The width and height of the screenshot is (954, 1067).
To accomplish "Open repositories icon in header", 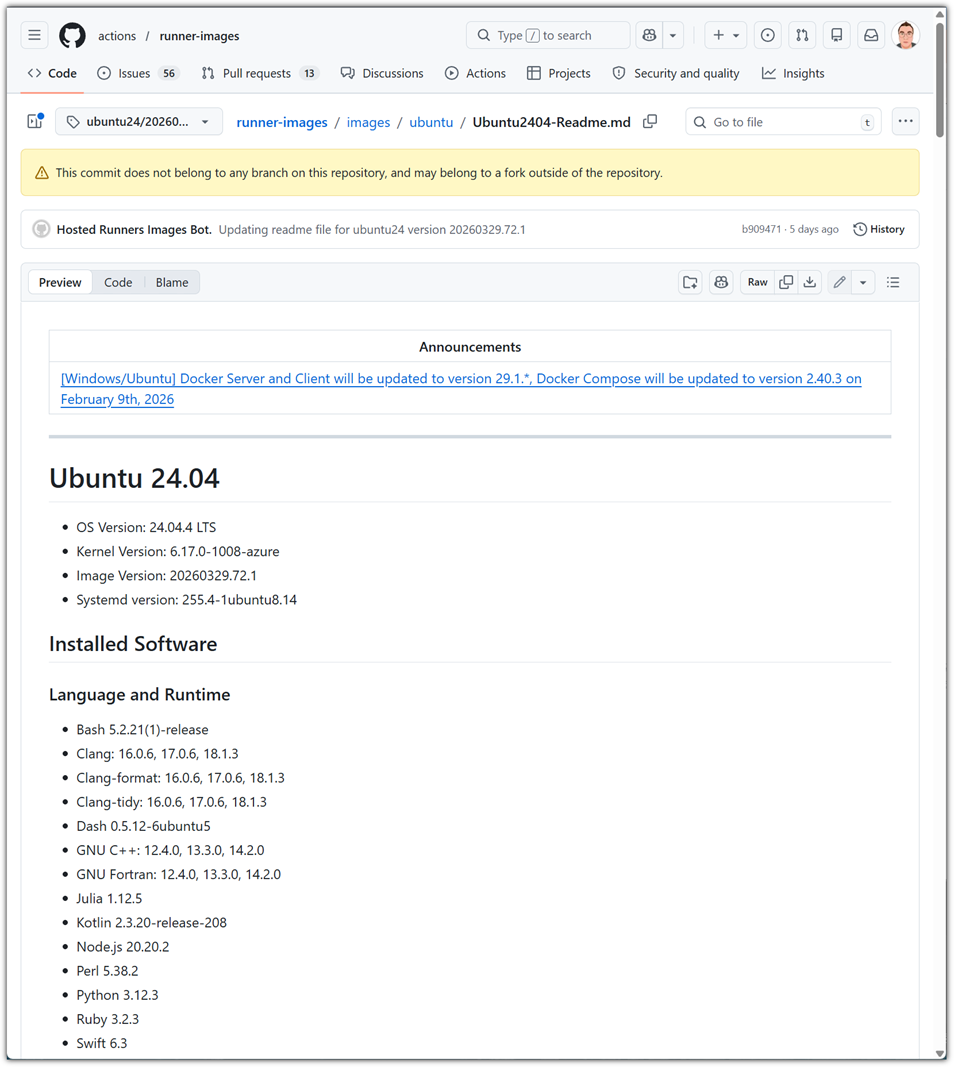I will [837, 35].
